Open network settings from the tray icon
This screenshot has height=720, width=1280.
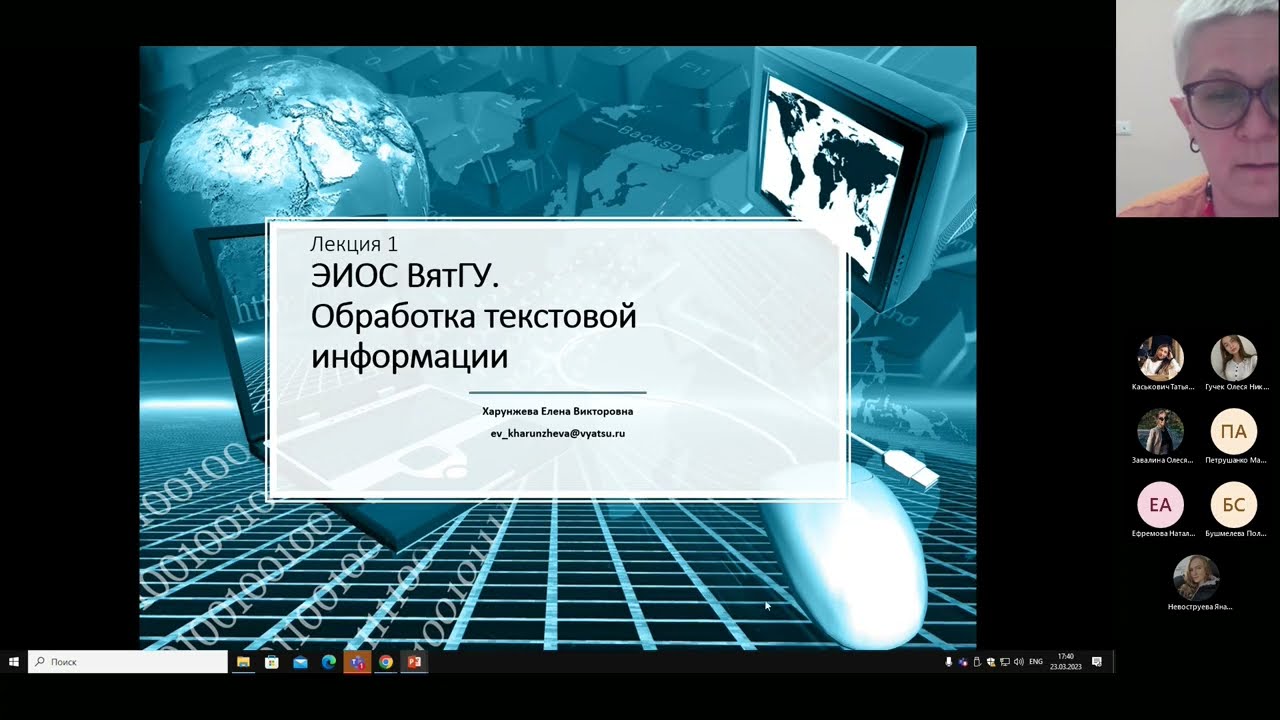point(1005,662)
